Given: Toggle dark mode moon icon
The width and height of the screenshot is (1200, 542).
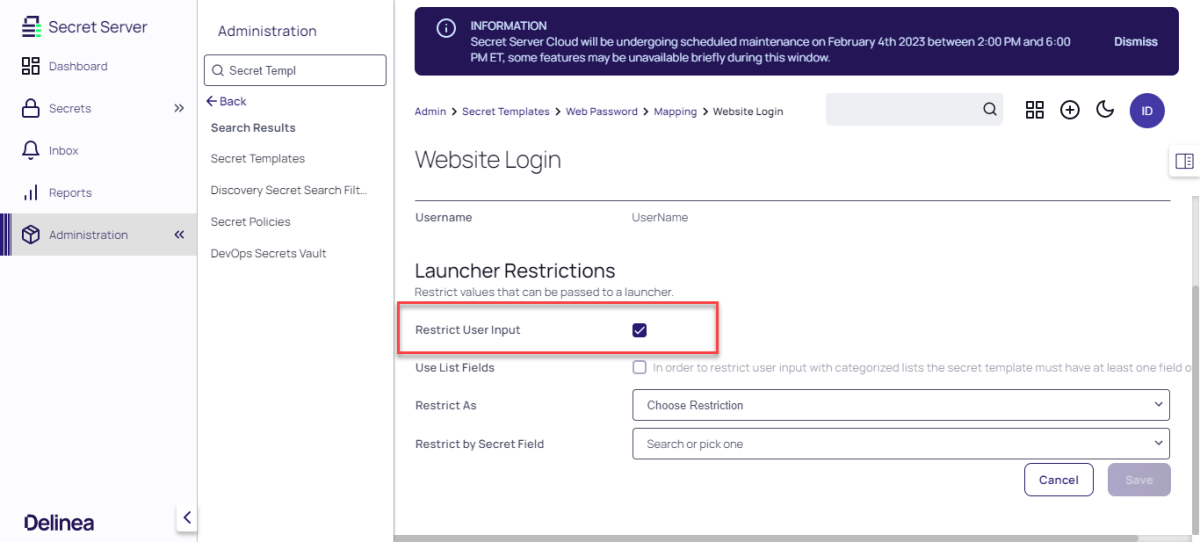Looking at the screenshot, I should coord(1105,110).
